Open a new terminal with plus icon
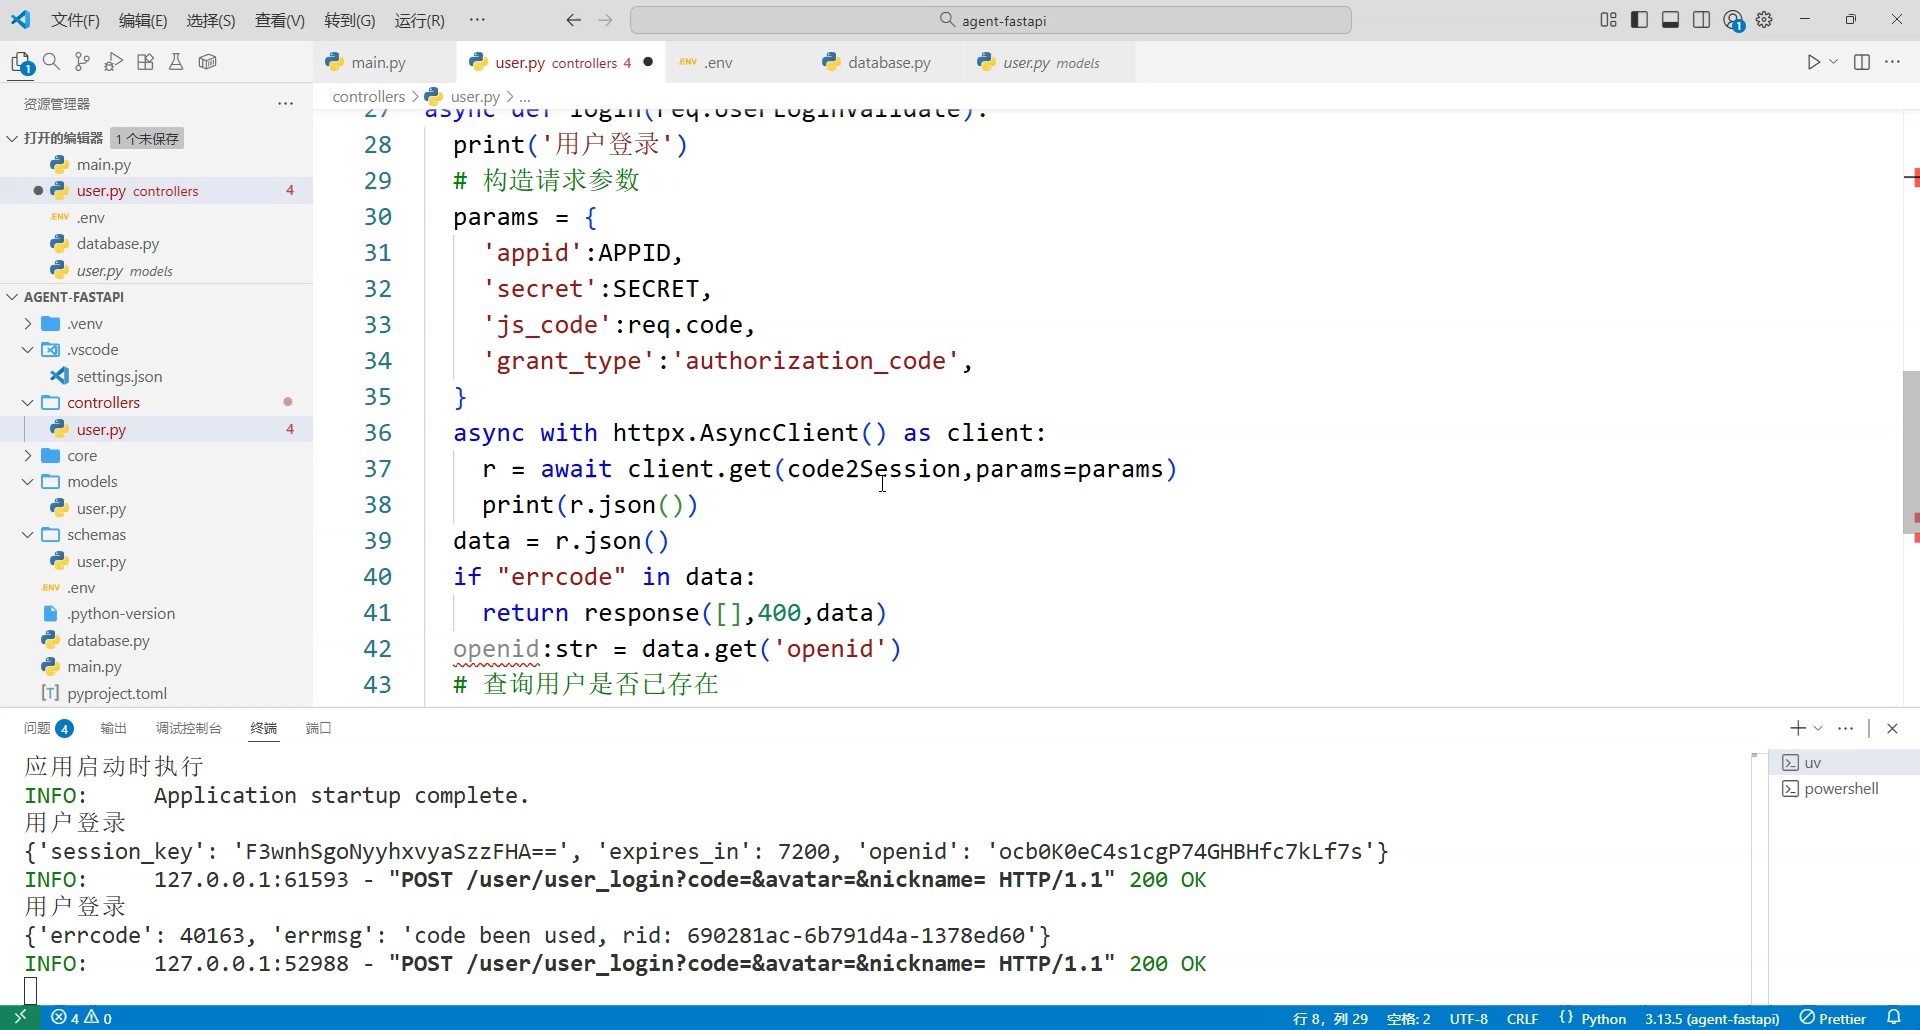This screenshot has width=1920, height=1030. coord(1797,728)
